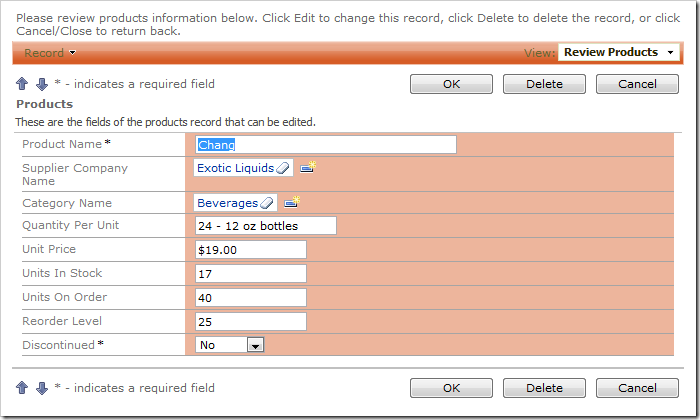Click the bottom next record down arrow
Image resolution: width=700 pixels, height=420 pixels.
pyautogui.click(x=42, y=388)
